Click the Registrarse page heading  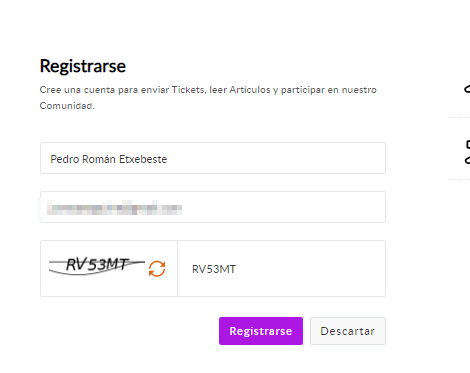click(83, 66)
